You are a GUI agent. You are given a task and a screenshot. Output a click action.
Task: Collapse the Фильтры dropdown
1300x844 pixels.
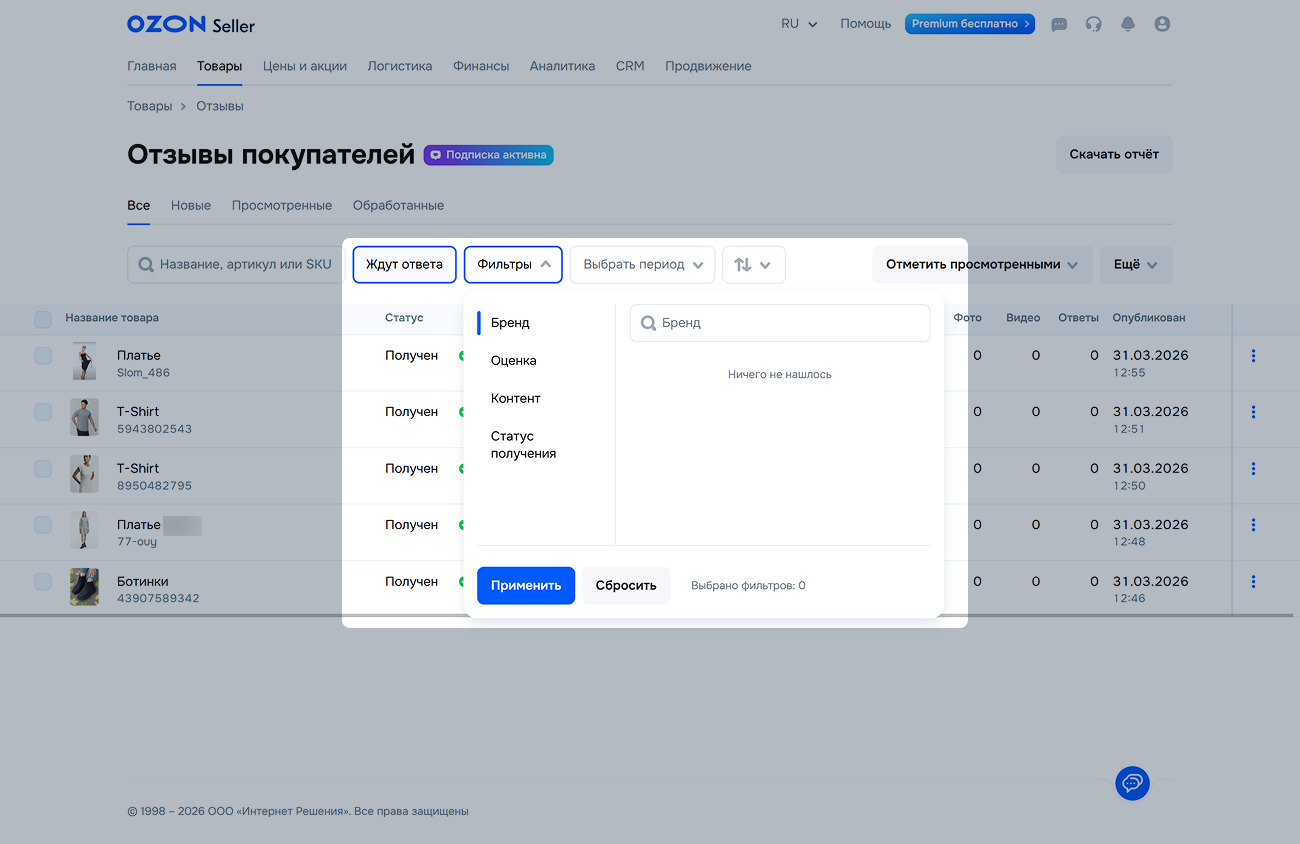pos(513,265)
